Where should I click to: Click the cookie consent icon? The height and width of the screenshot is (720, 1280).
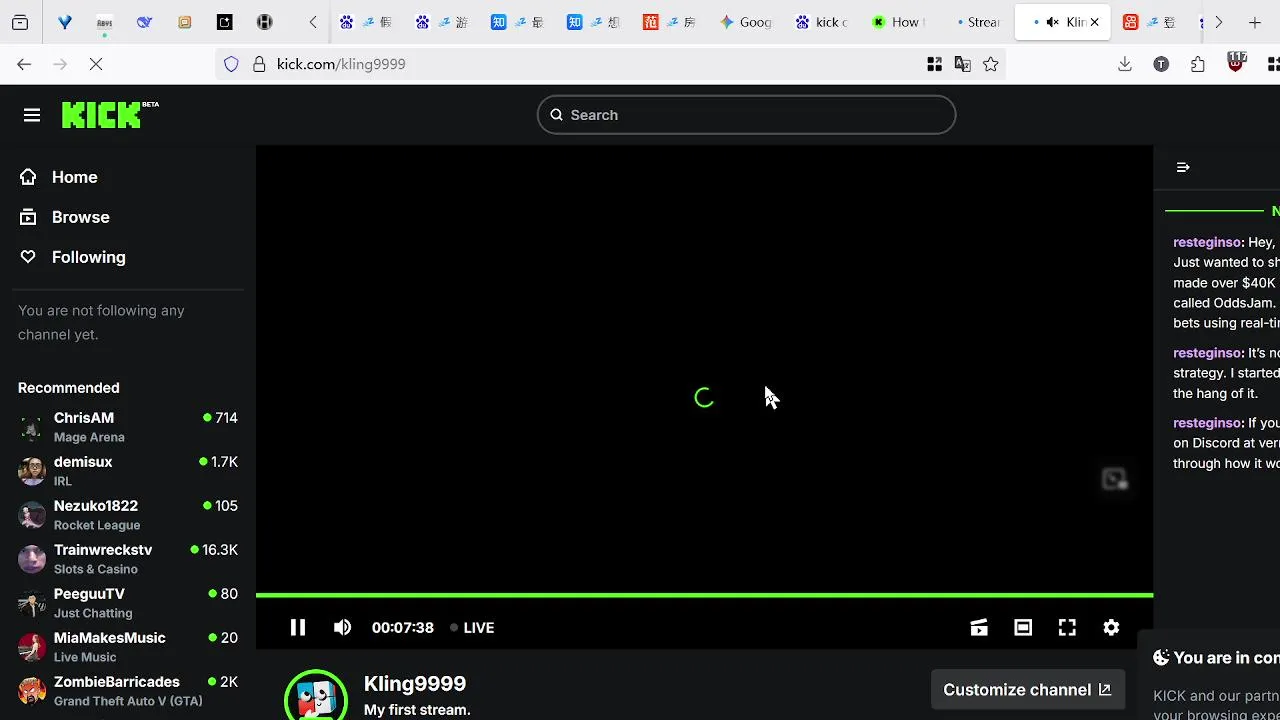(x=1161, y=657)
